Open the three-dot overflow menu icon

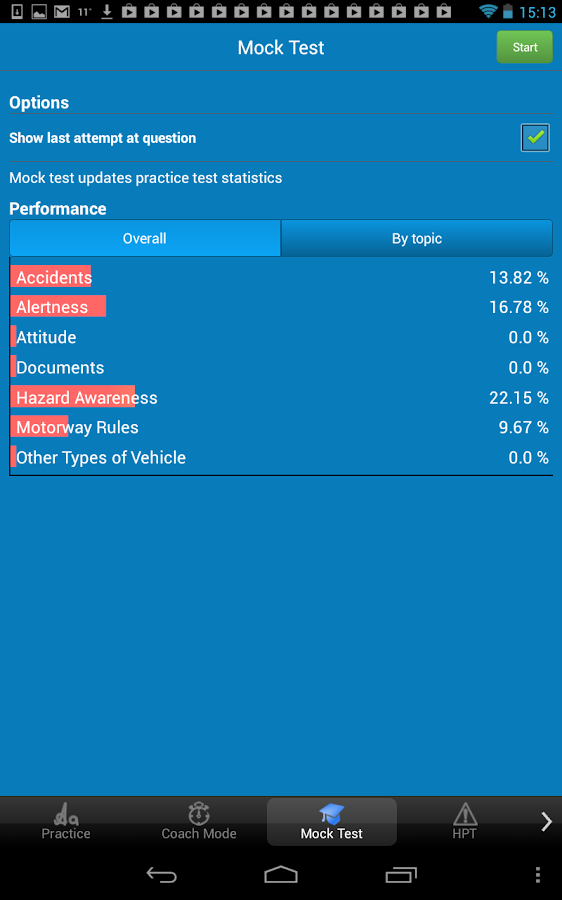537,874
